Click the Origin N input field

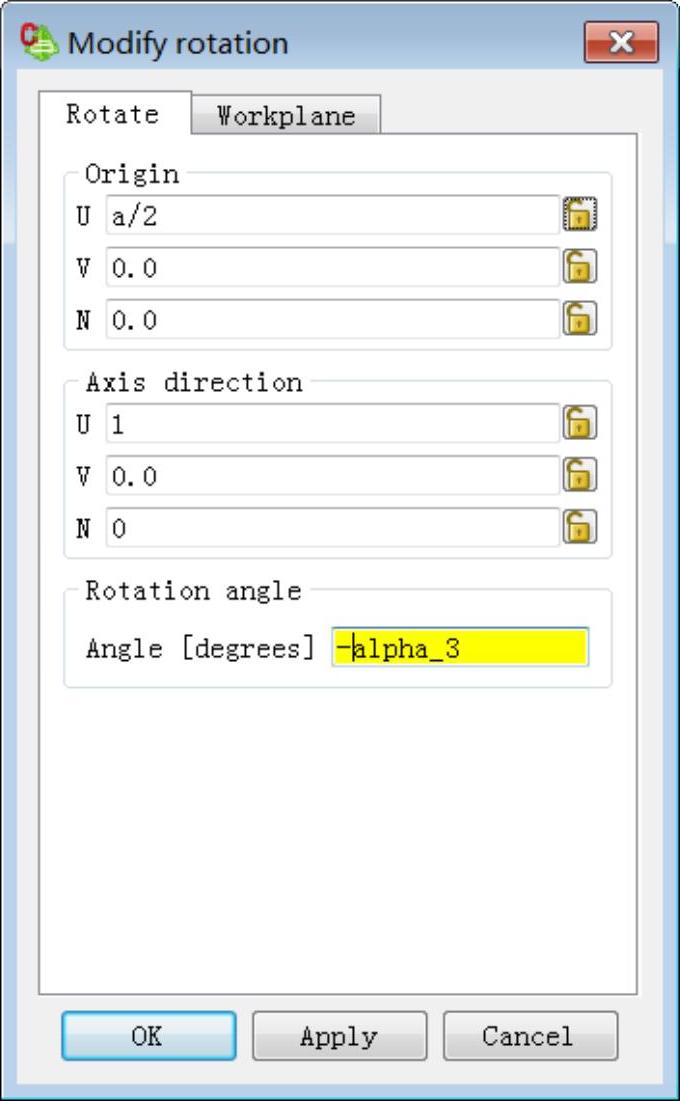(x=331, y=319)
